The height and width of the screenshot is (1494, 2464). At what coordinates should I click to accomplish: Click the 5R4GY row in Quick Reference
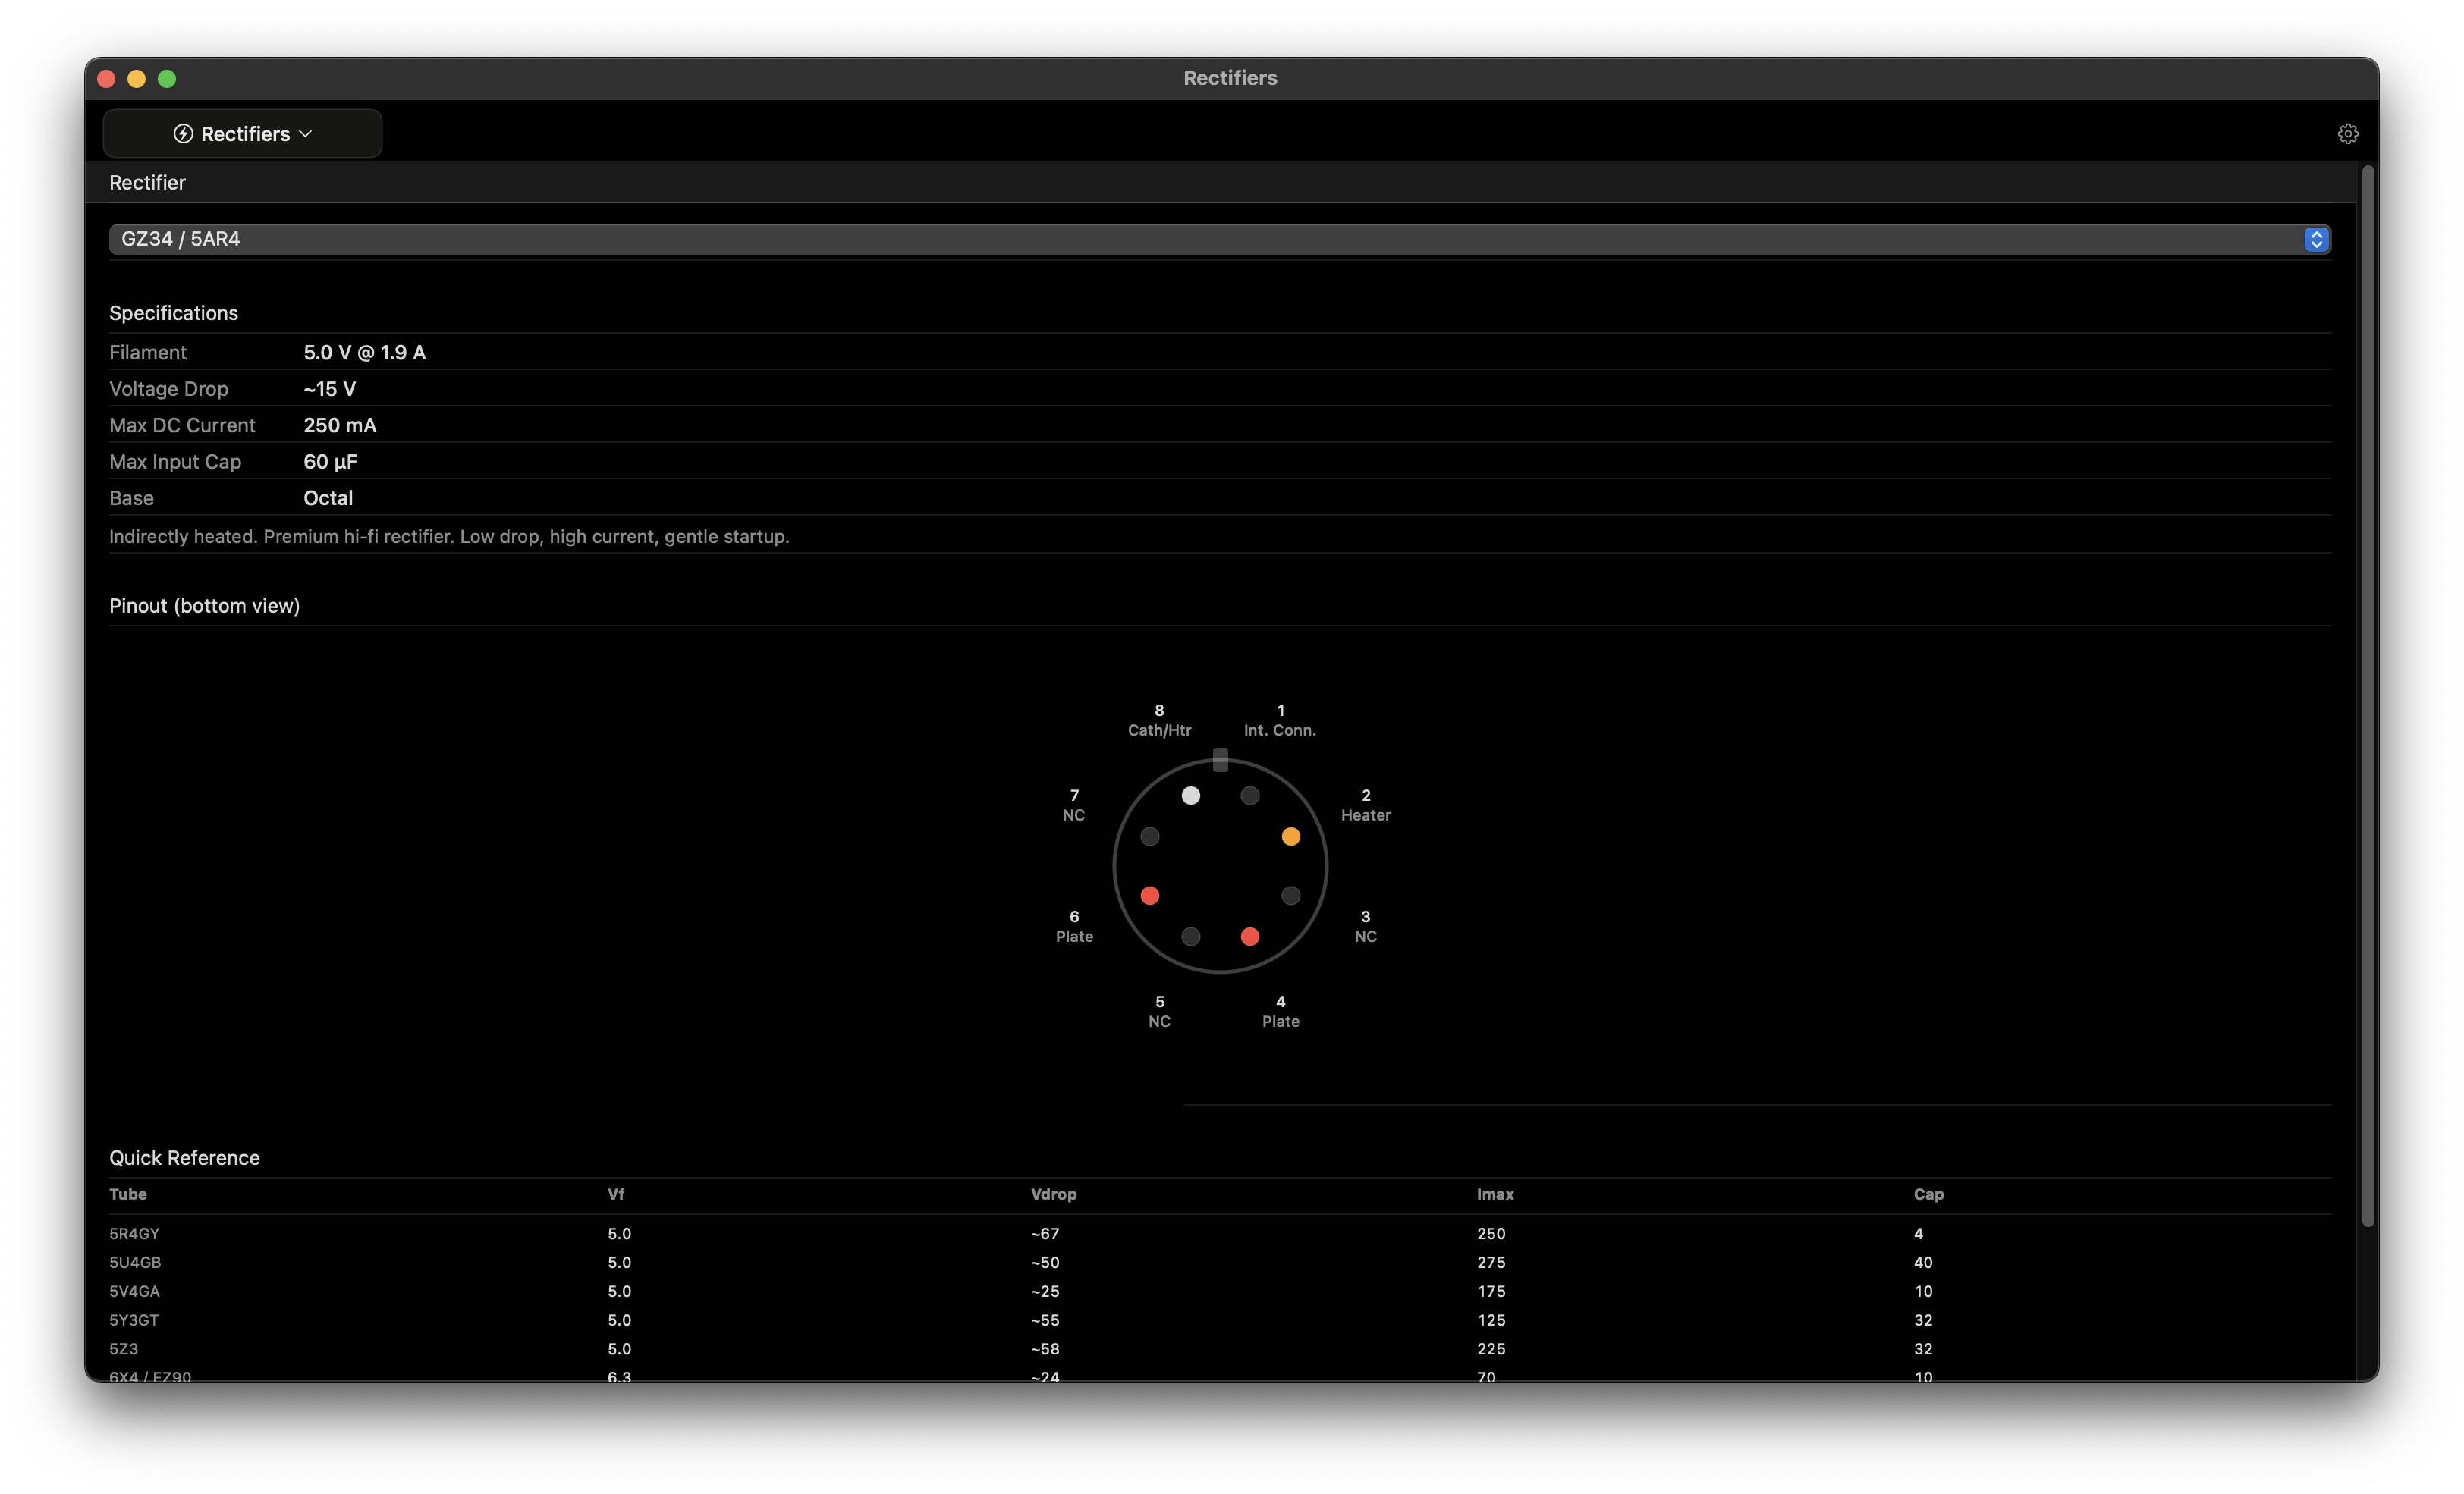(x=1219, y=1234)
